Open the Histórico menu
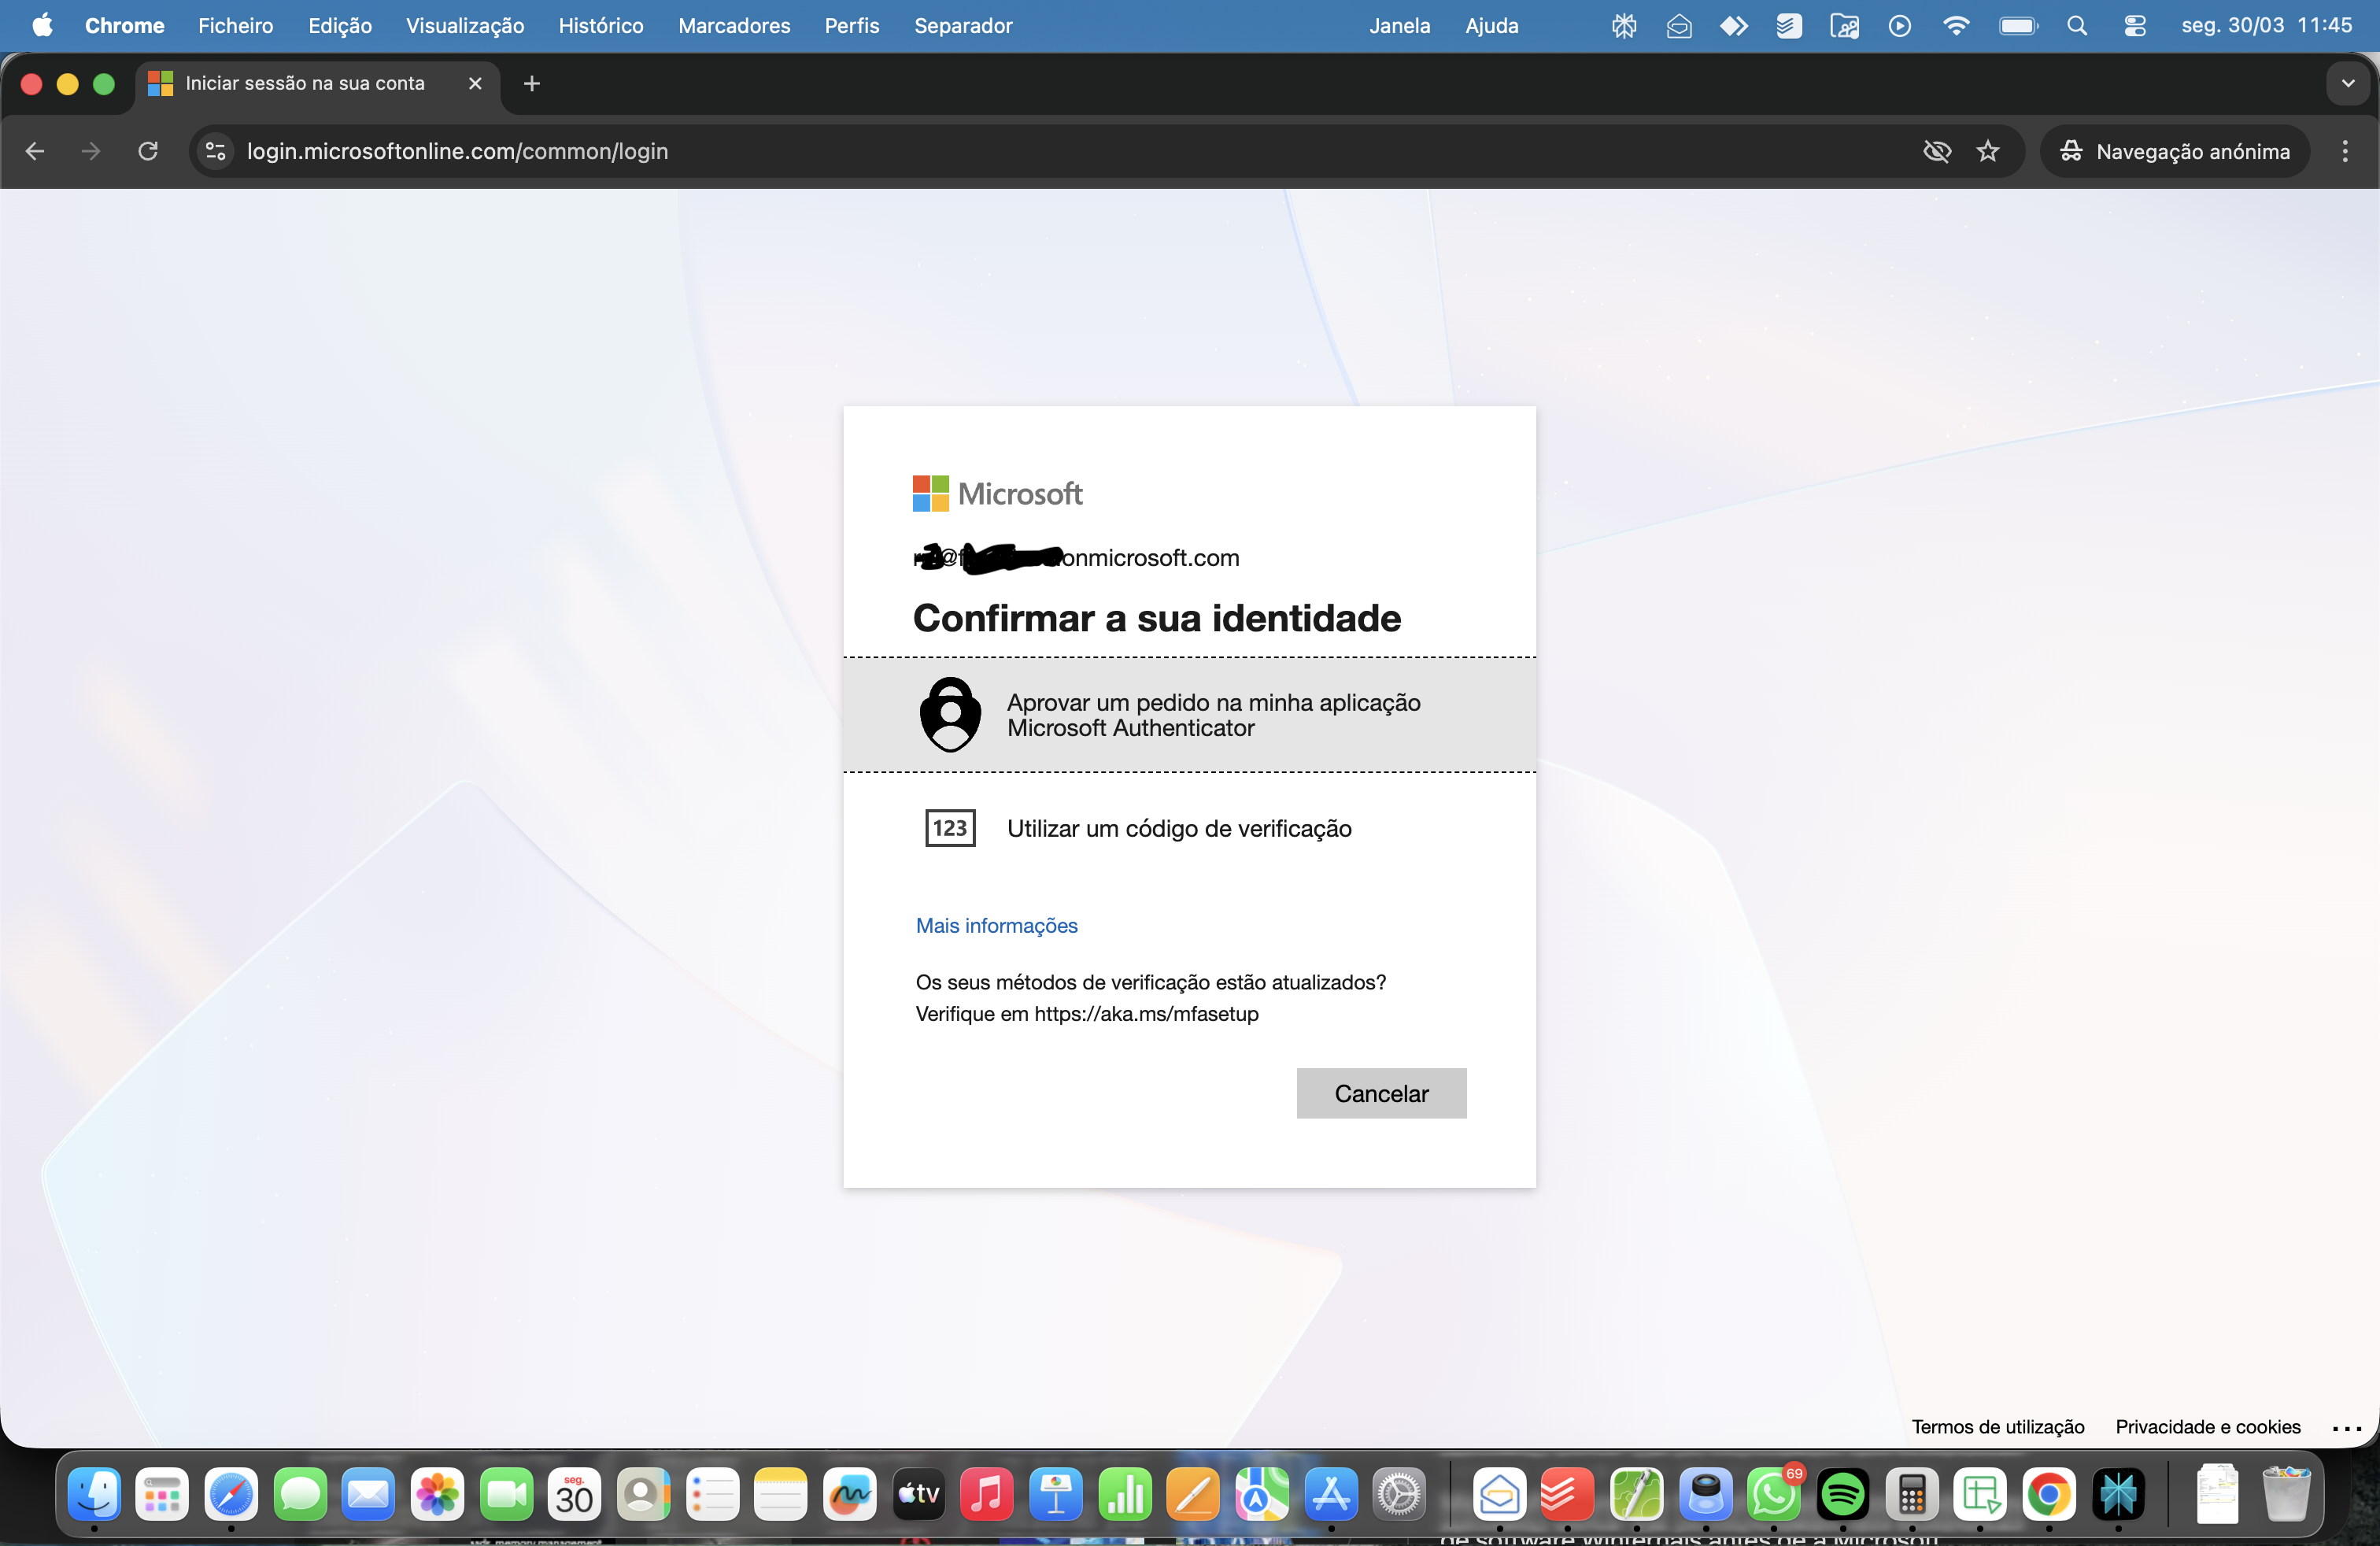 pyautogui.click(x=600, y=26)
